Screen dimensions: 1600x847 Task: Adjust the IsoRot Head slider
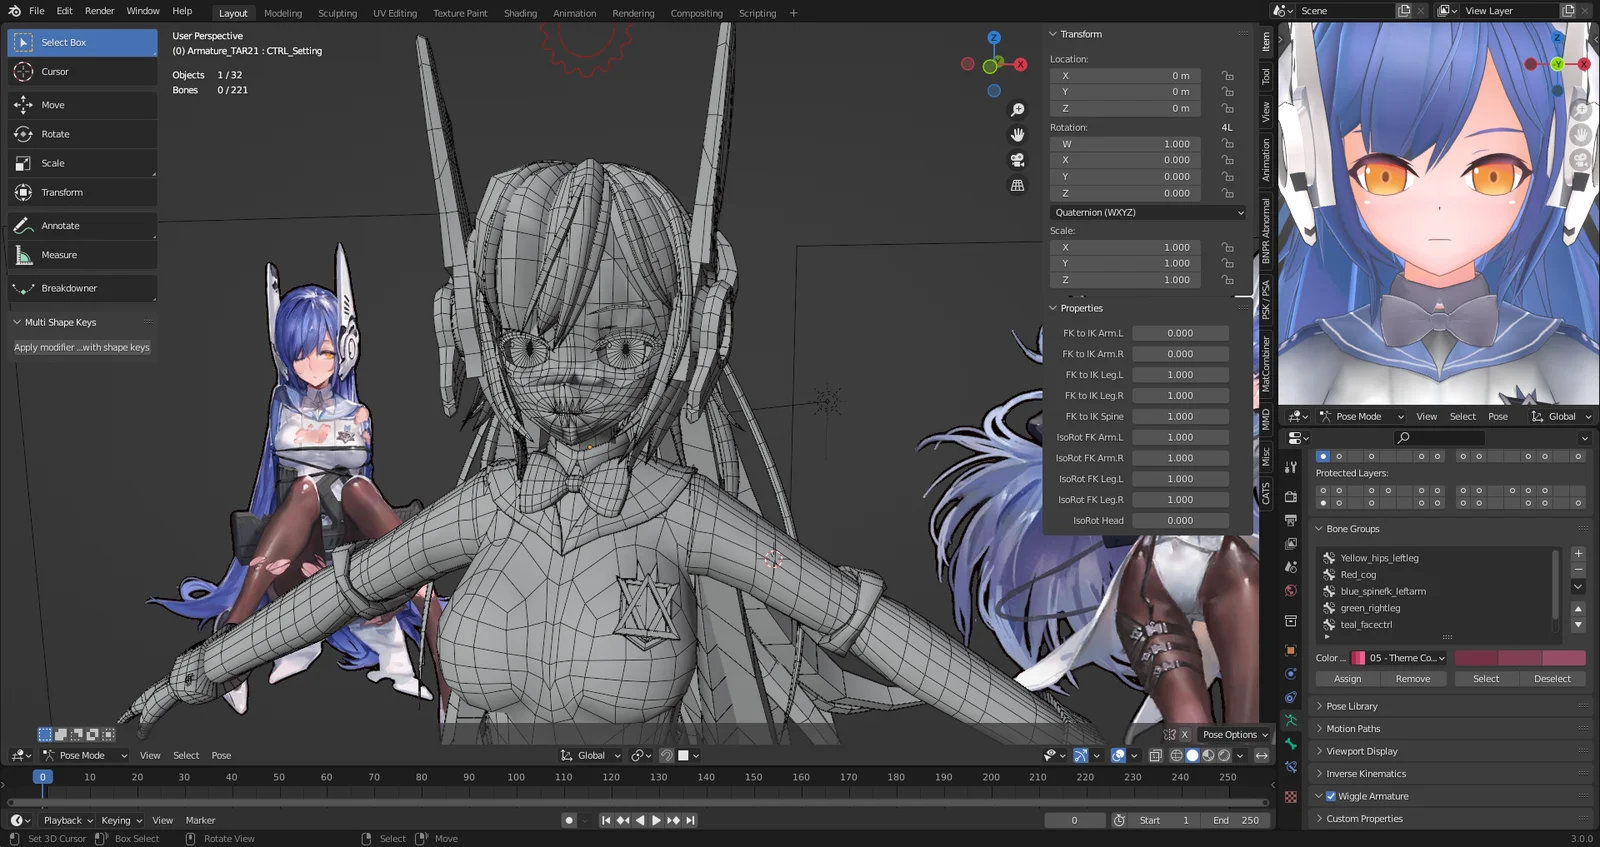pos(1180,521)
